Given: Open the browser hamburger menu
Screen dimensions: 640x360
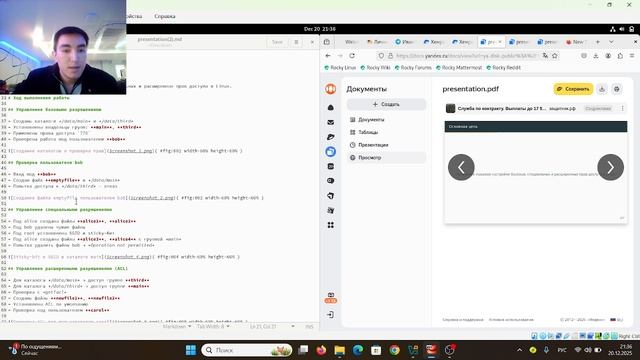Looking at the screenshot, I should pyautogui.click(x=632, y=56).
